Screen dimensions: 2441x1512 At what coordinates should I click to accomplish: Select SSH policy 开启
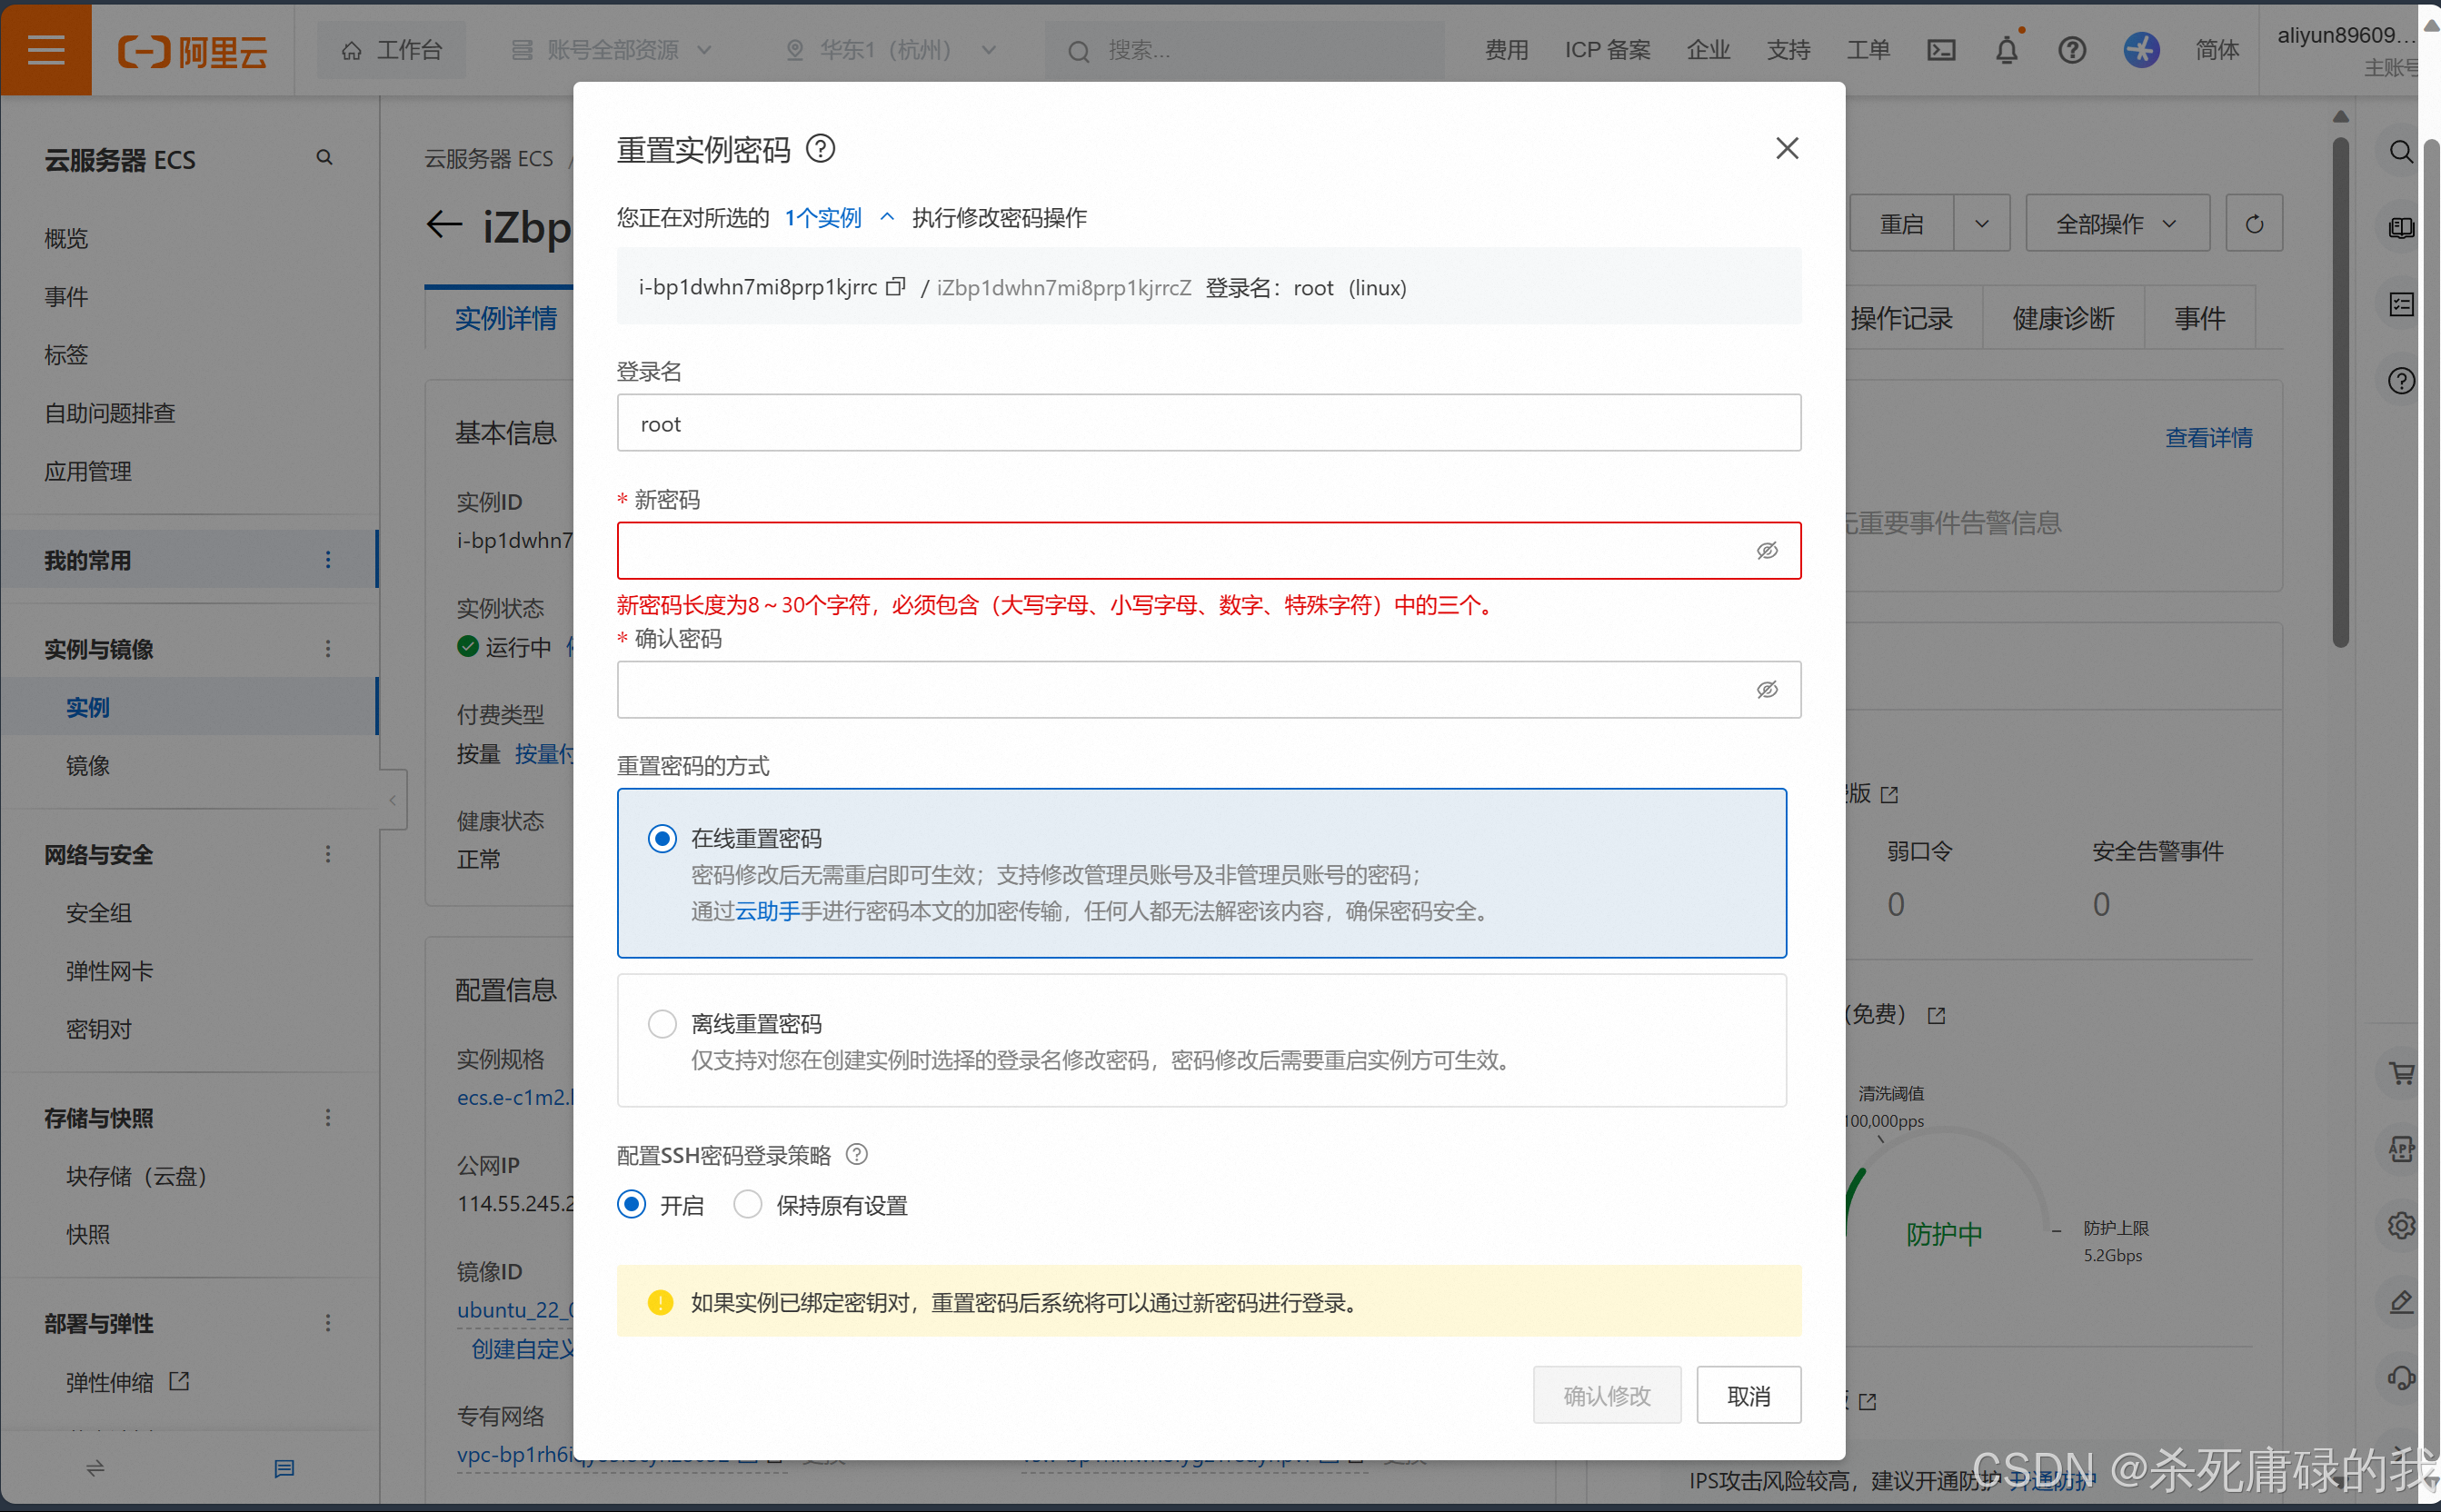(x=631, y=1204)
